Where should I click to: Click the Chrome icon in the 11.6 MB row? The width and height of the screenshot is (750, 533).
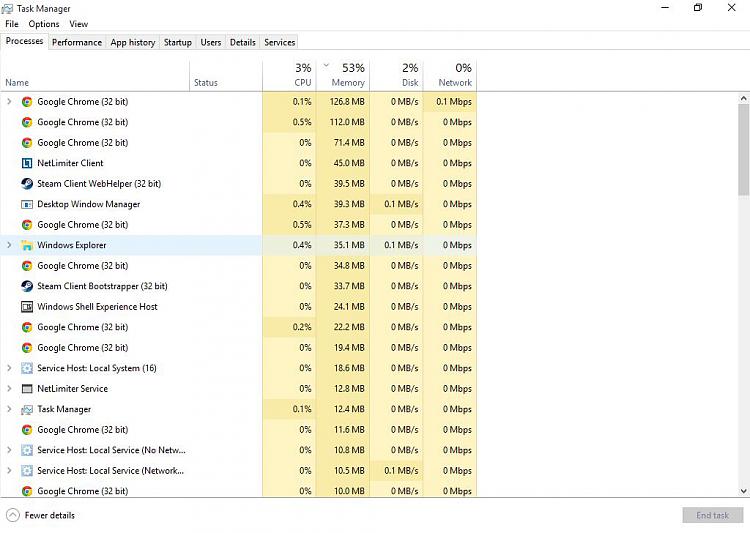point(27,430)
